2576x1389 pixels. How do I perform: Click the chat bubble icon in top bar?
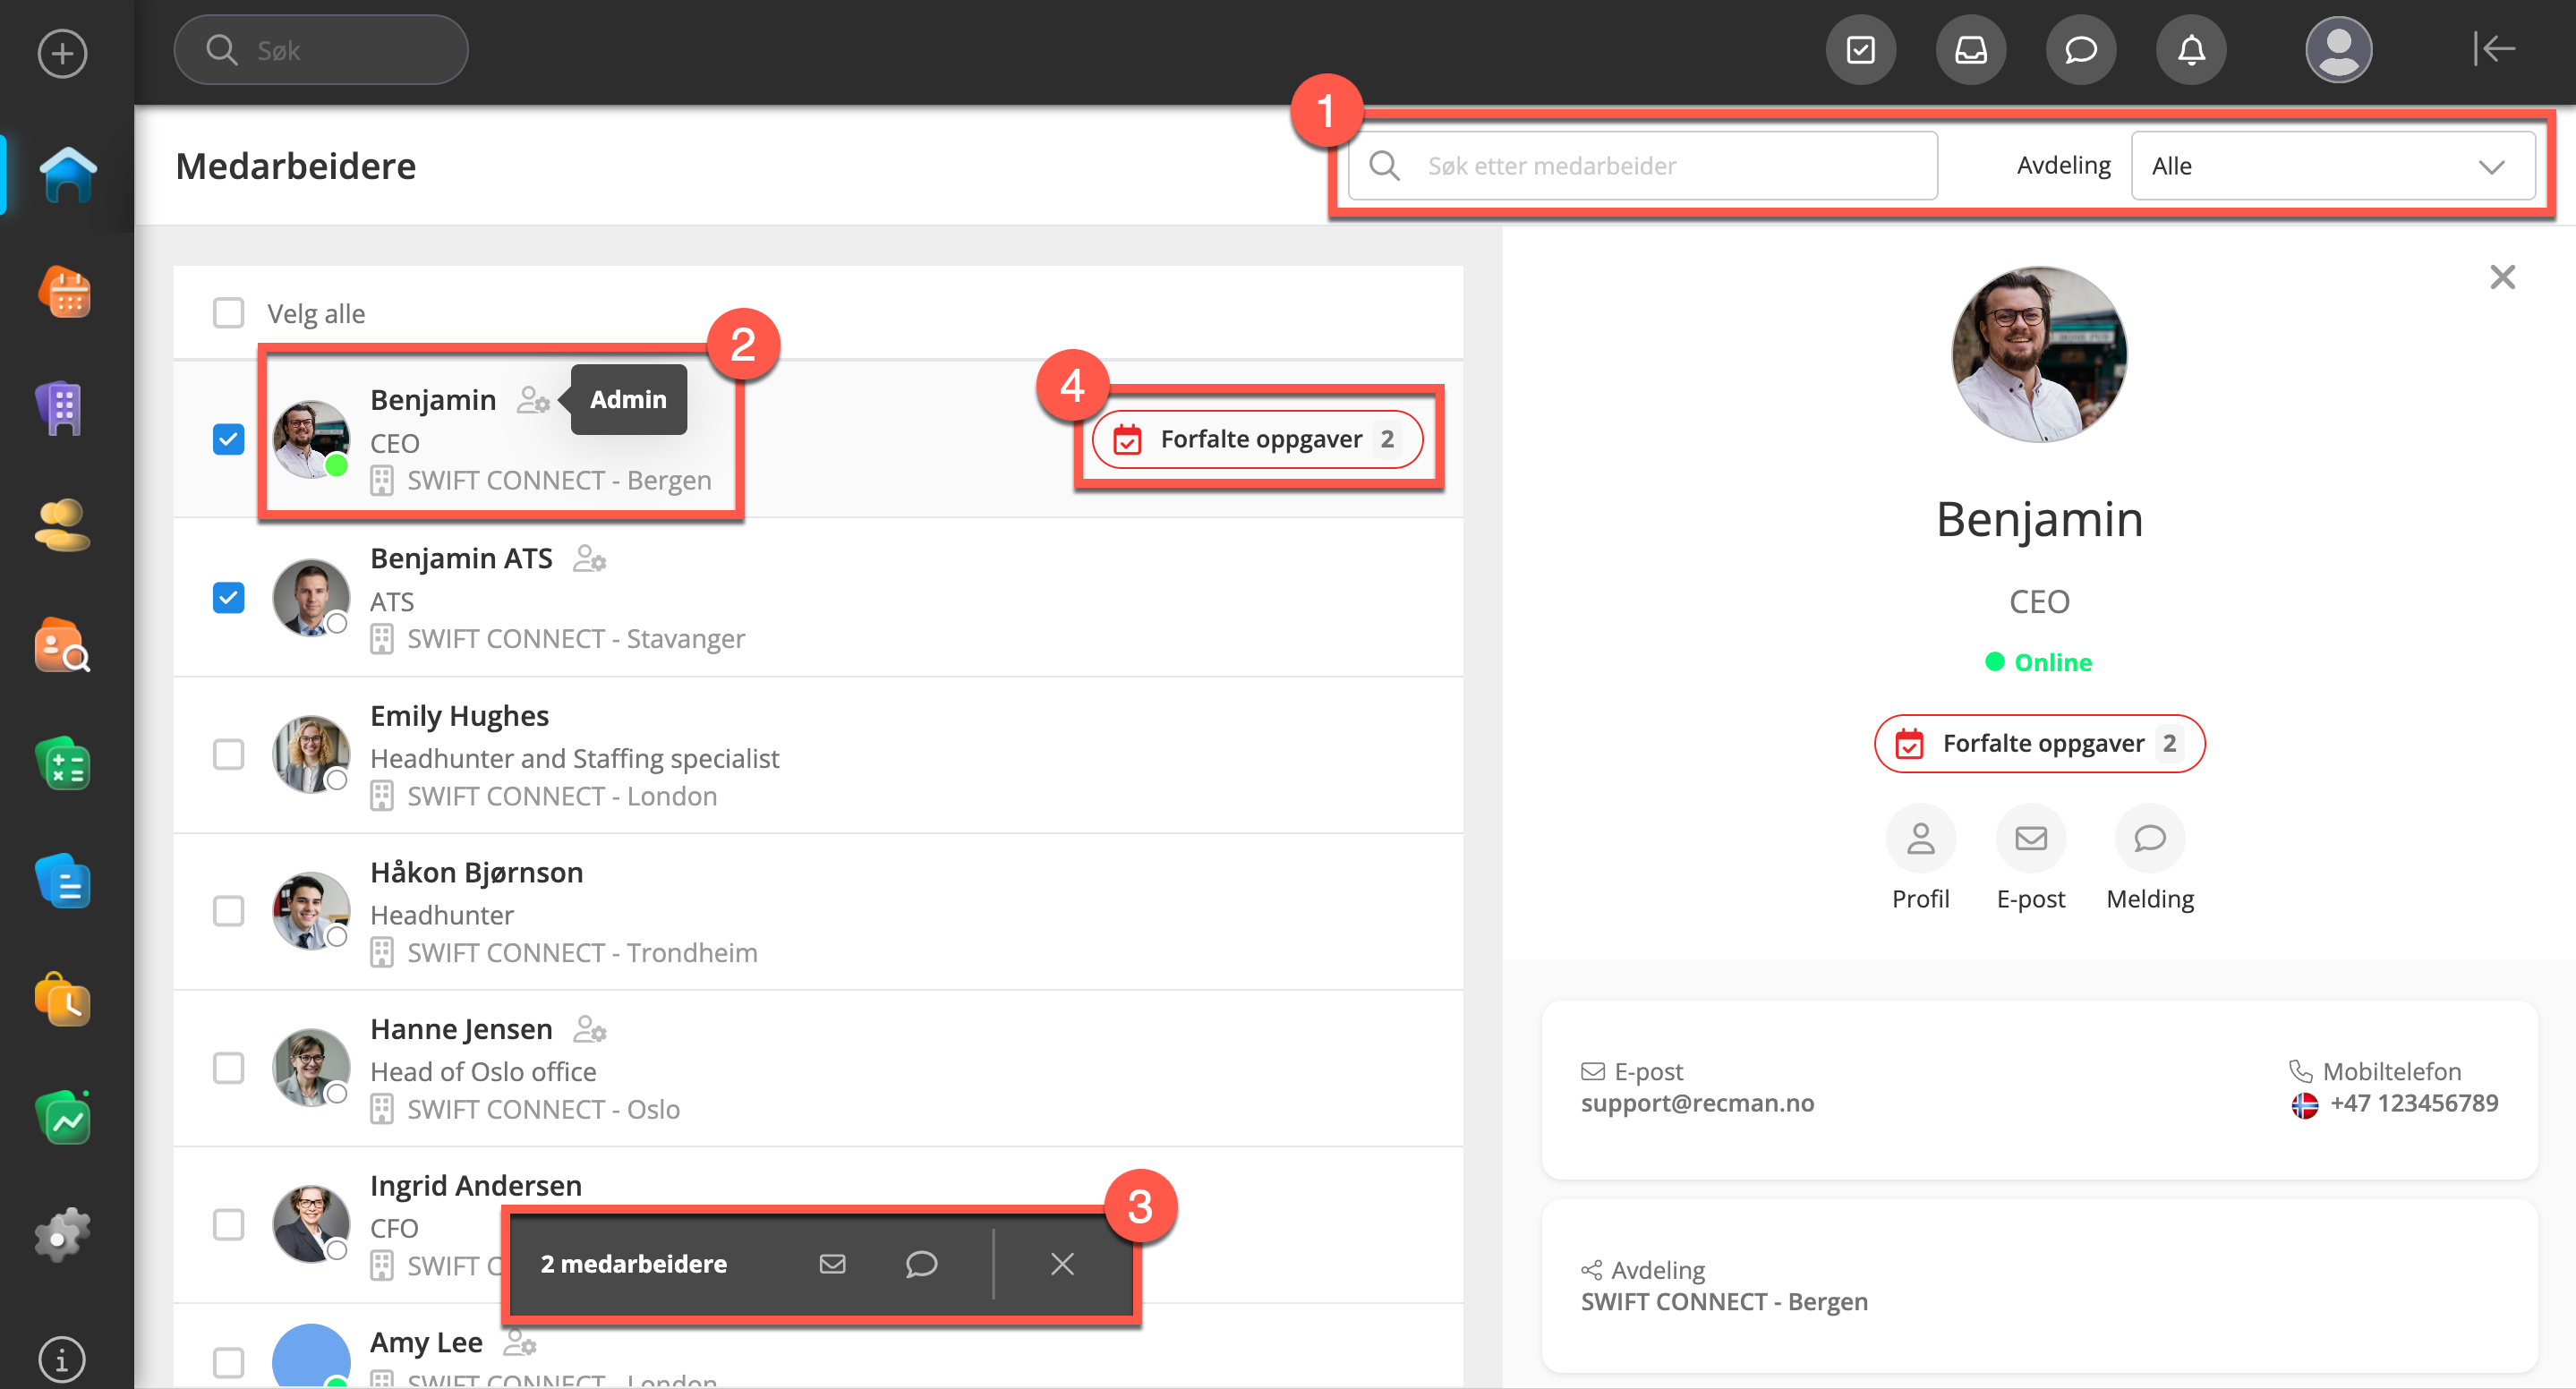tap(2080, 50)
